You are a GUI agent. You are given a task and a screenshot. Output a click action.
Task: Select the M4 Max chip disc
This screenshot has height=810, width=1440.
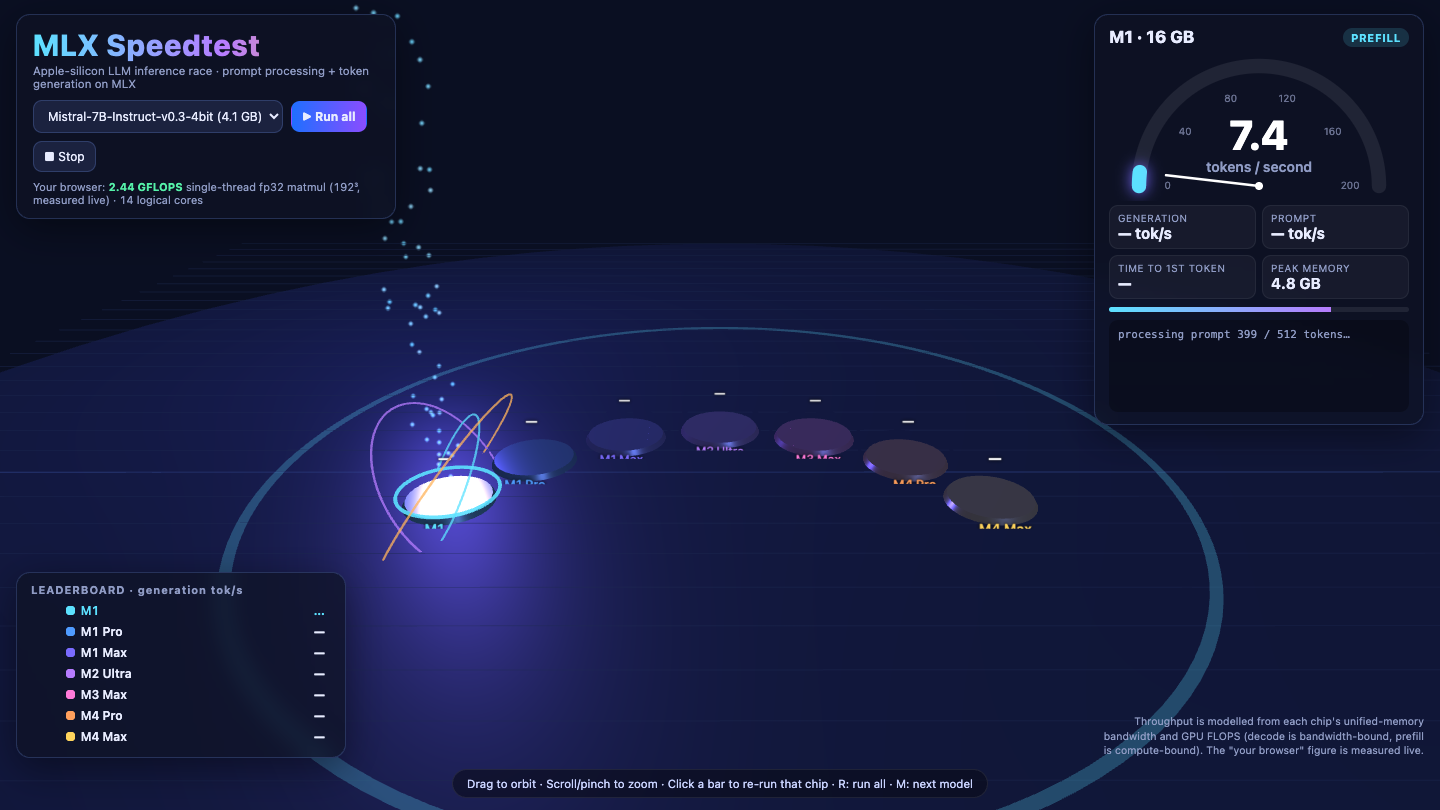click(991, 498)
